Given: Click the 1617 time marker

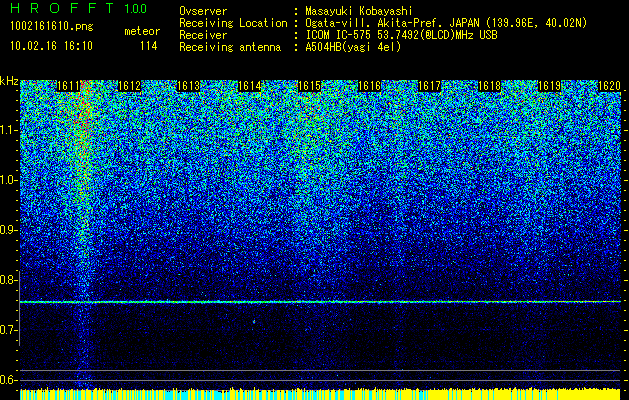Looking at the screenshot, I should [x=429, y=86].
